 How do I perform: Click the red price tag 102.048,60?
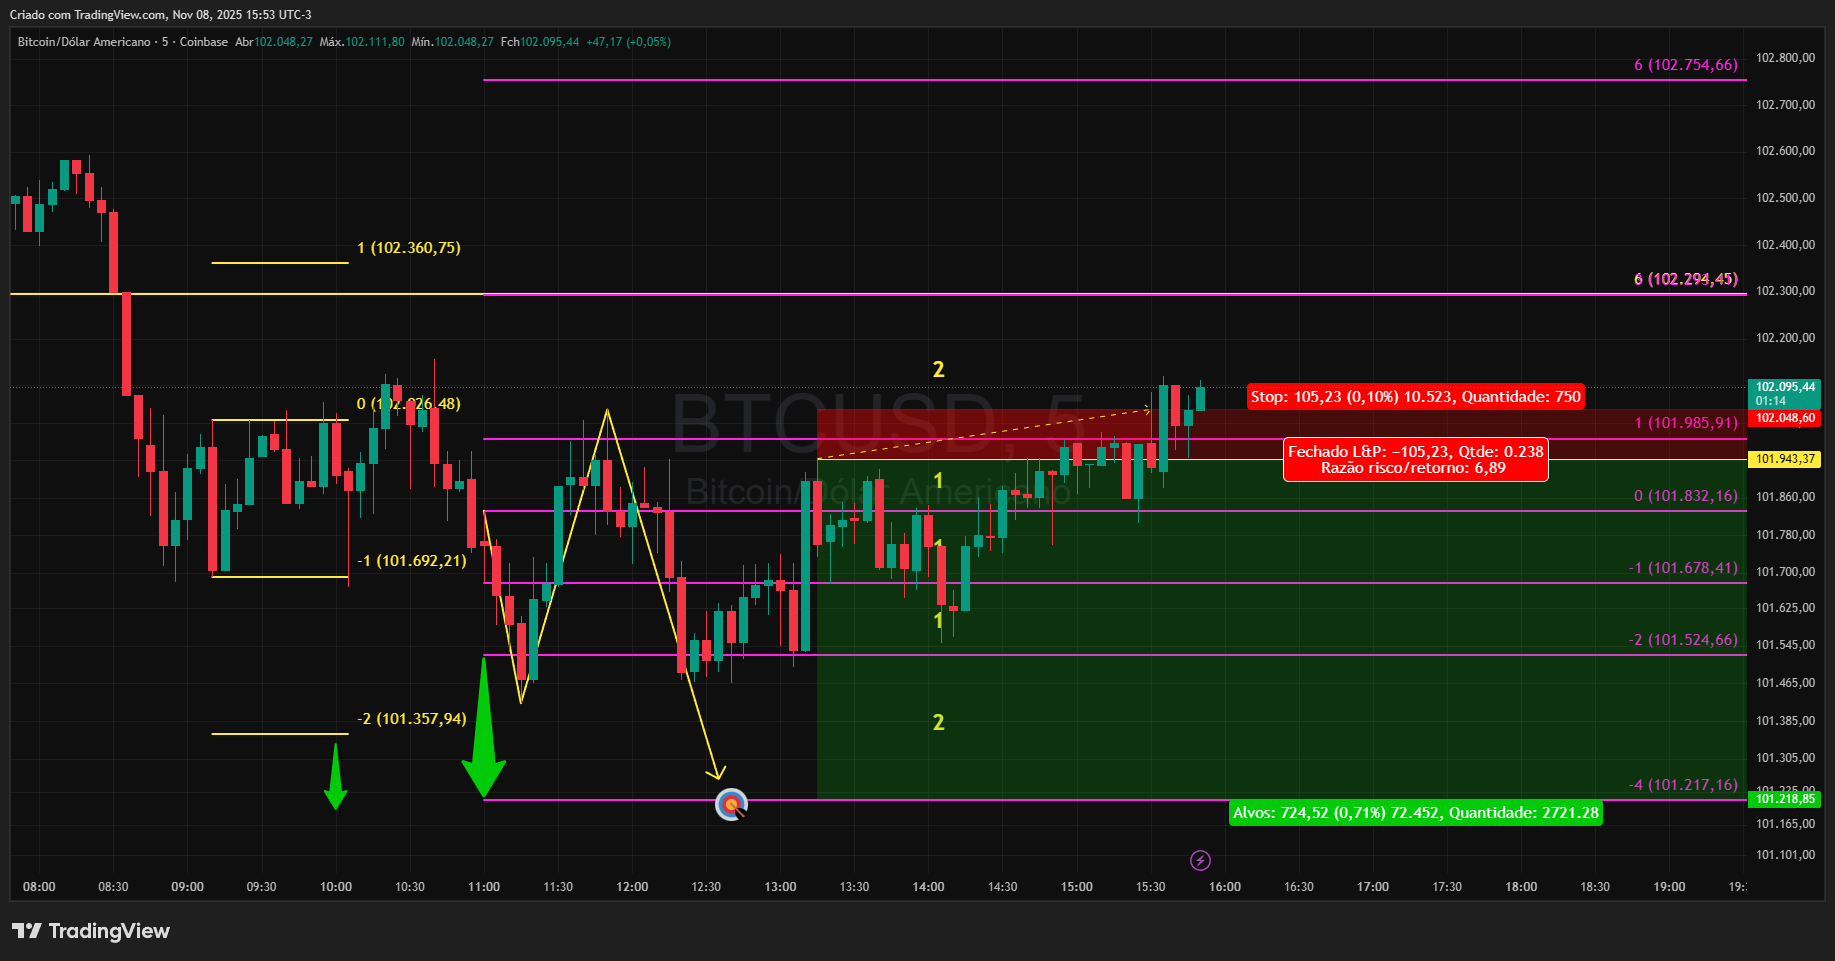[x=1785, y=418]
